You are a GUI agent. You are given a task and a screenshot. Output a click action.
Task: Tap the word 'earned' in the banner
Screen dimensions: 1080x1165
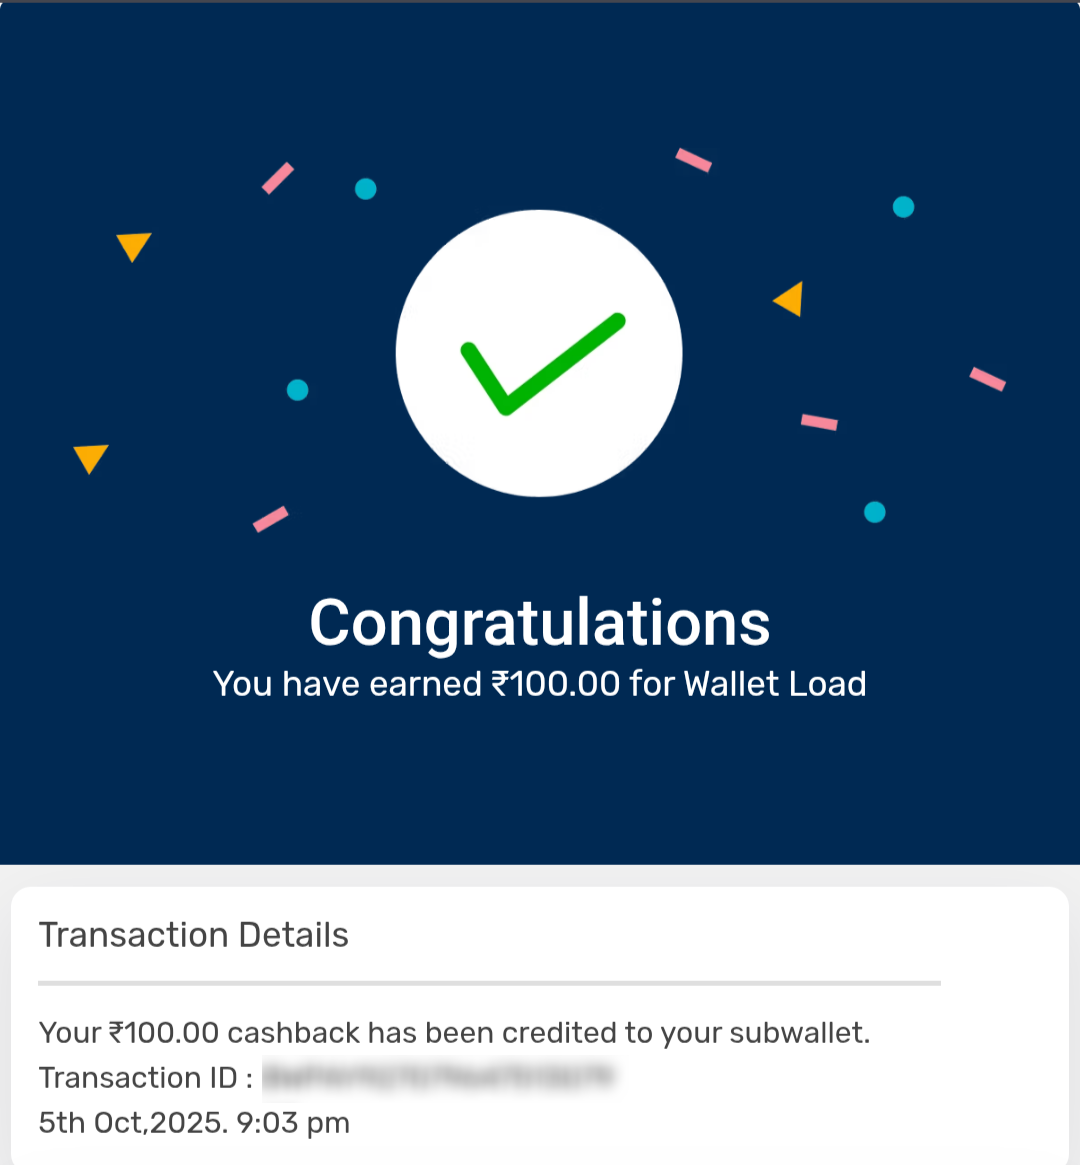coord(425,684)
